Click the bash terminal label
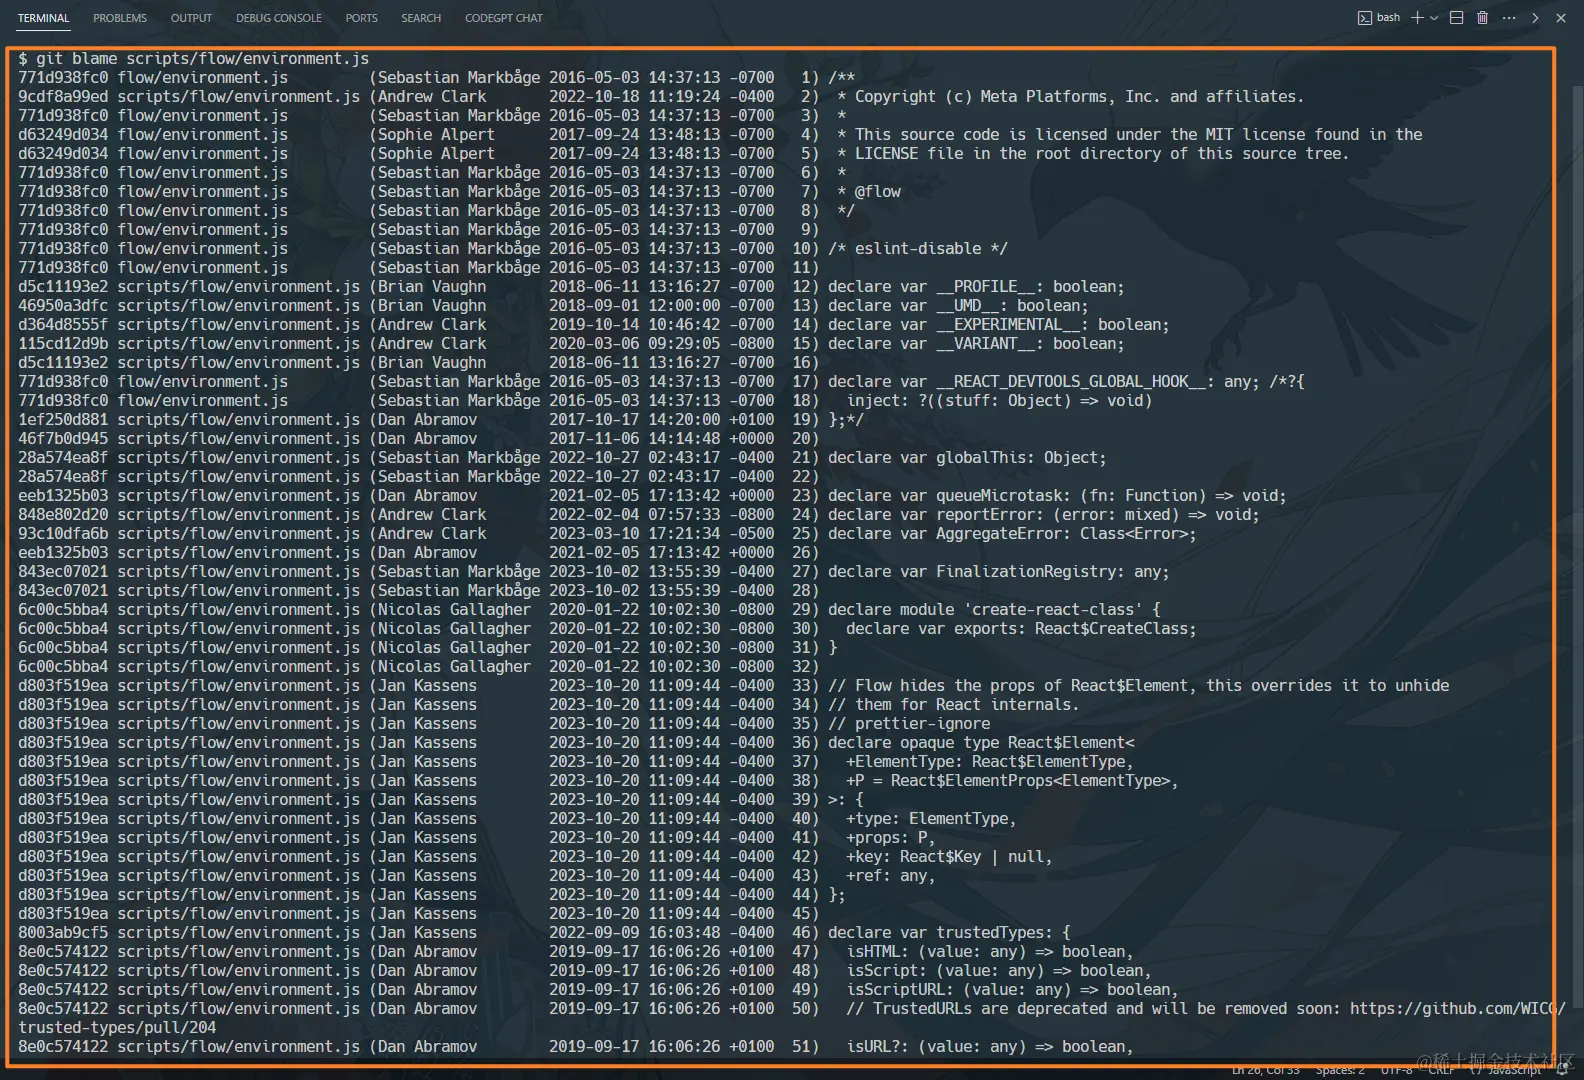 pos(1388,18)
